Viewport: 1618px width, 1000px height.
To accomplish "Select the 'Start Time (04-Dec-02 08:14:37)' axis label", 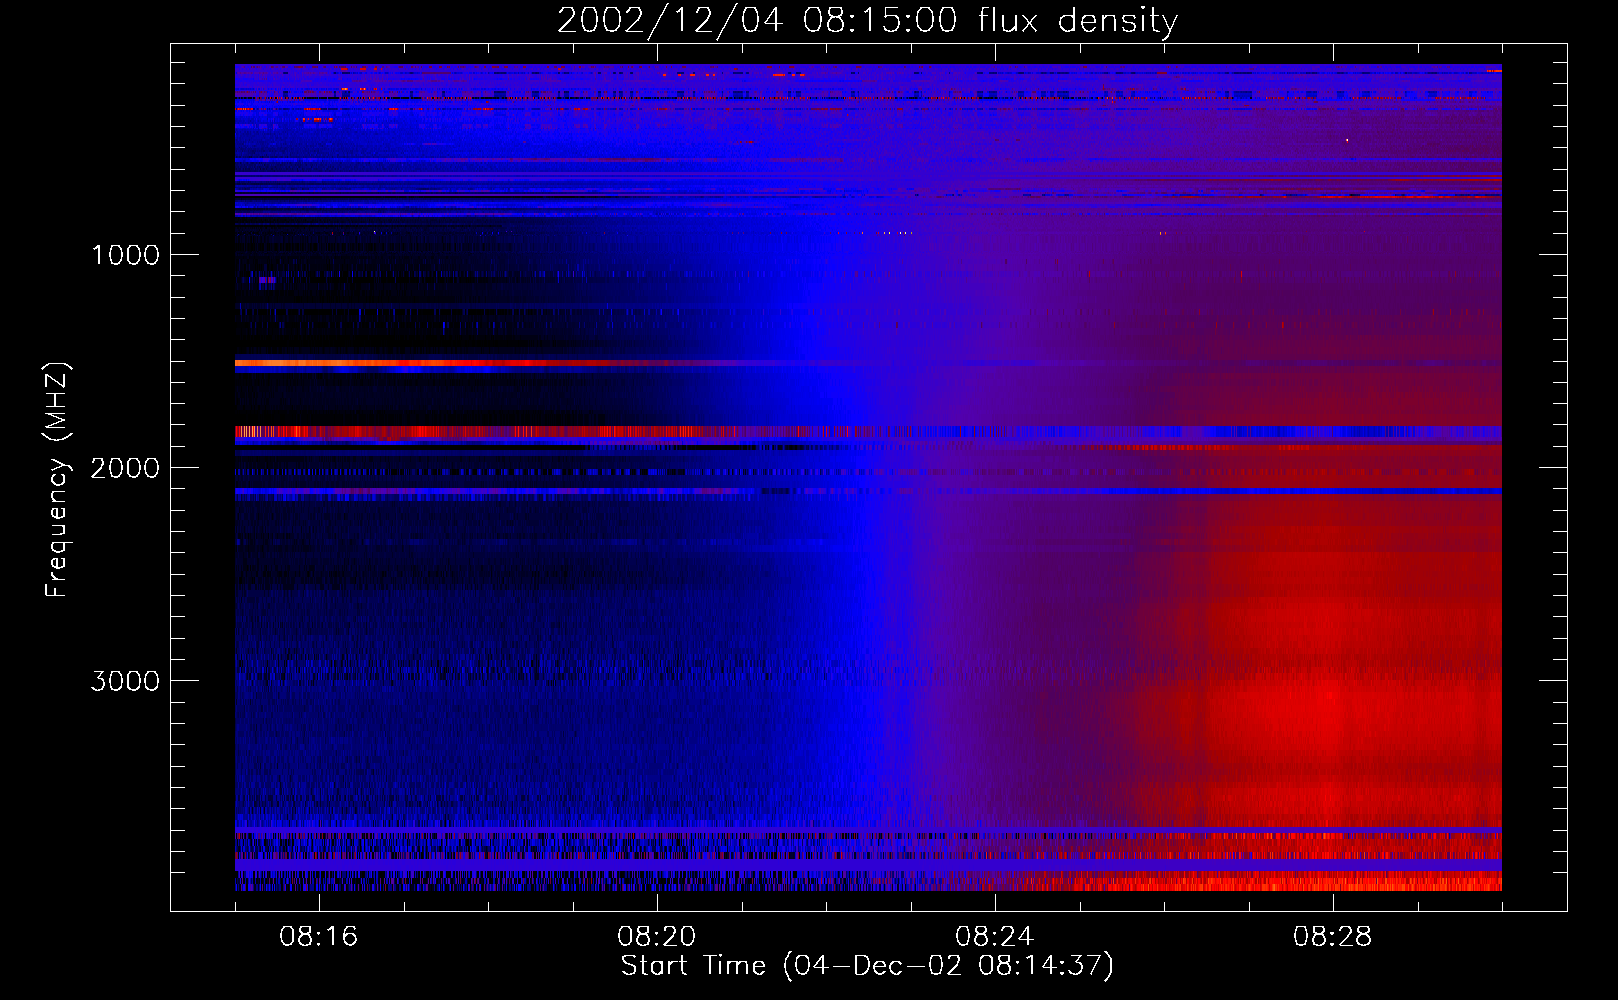I will tap(867, 966).
